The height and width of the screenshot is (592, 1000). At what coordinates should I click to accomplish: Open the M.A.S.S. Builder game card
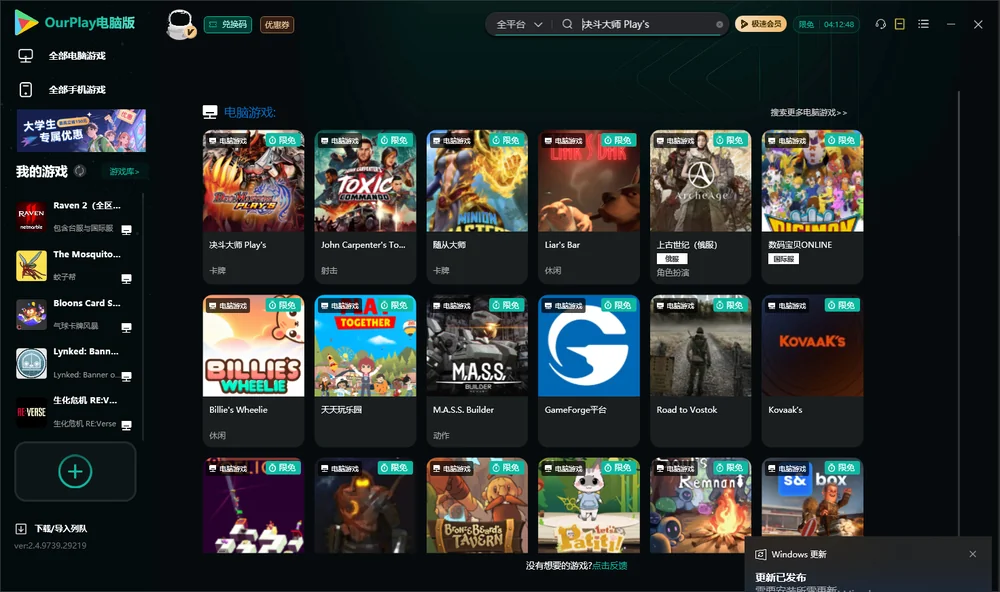coord(477,371)
